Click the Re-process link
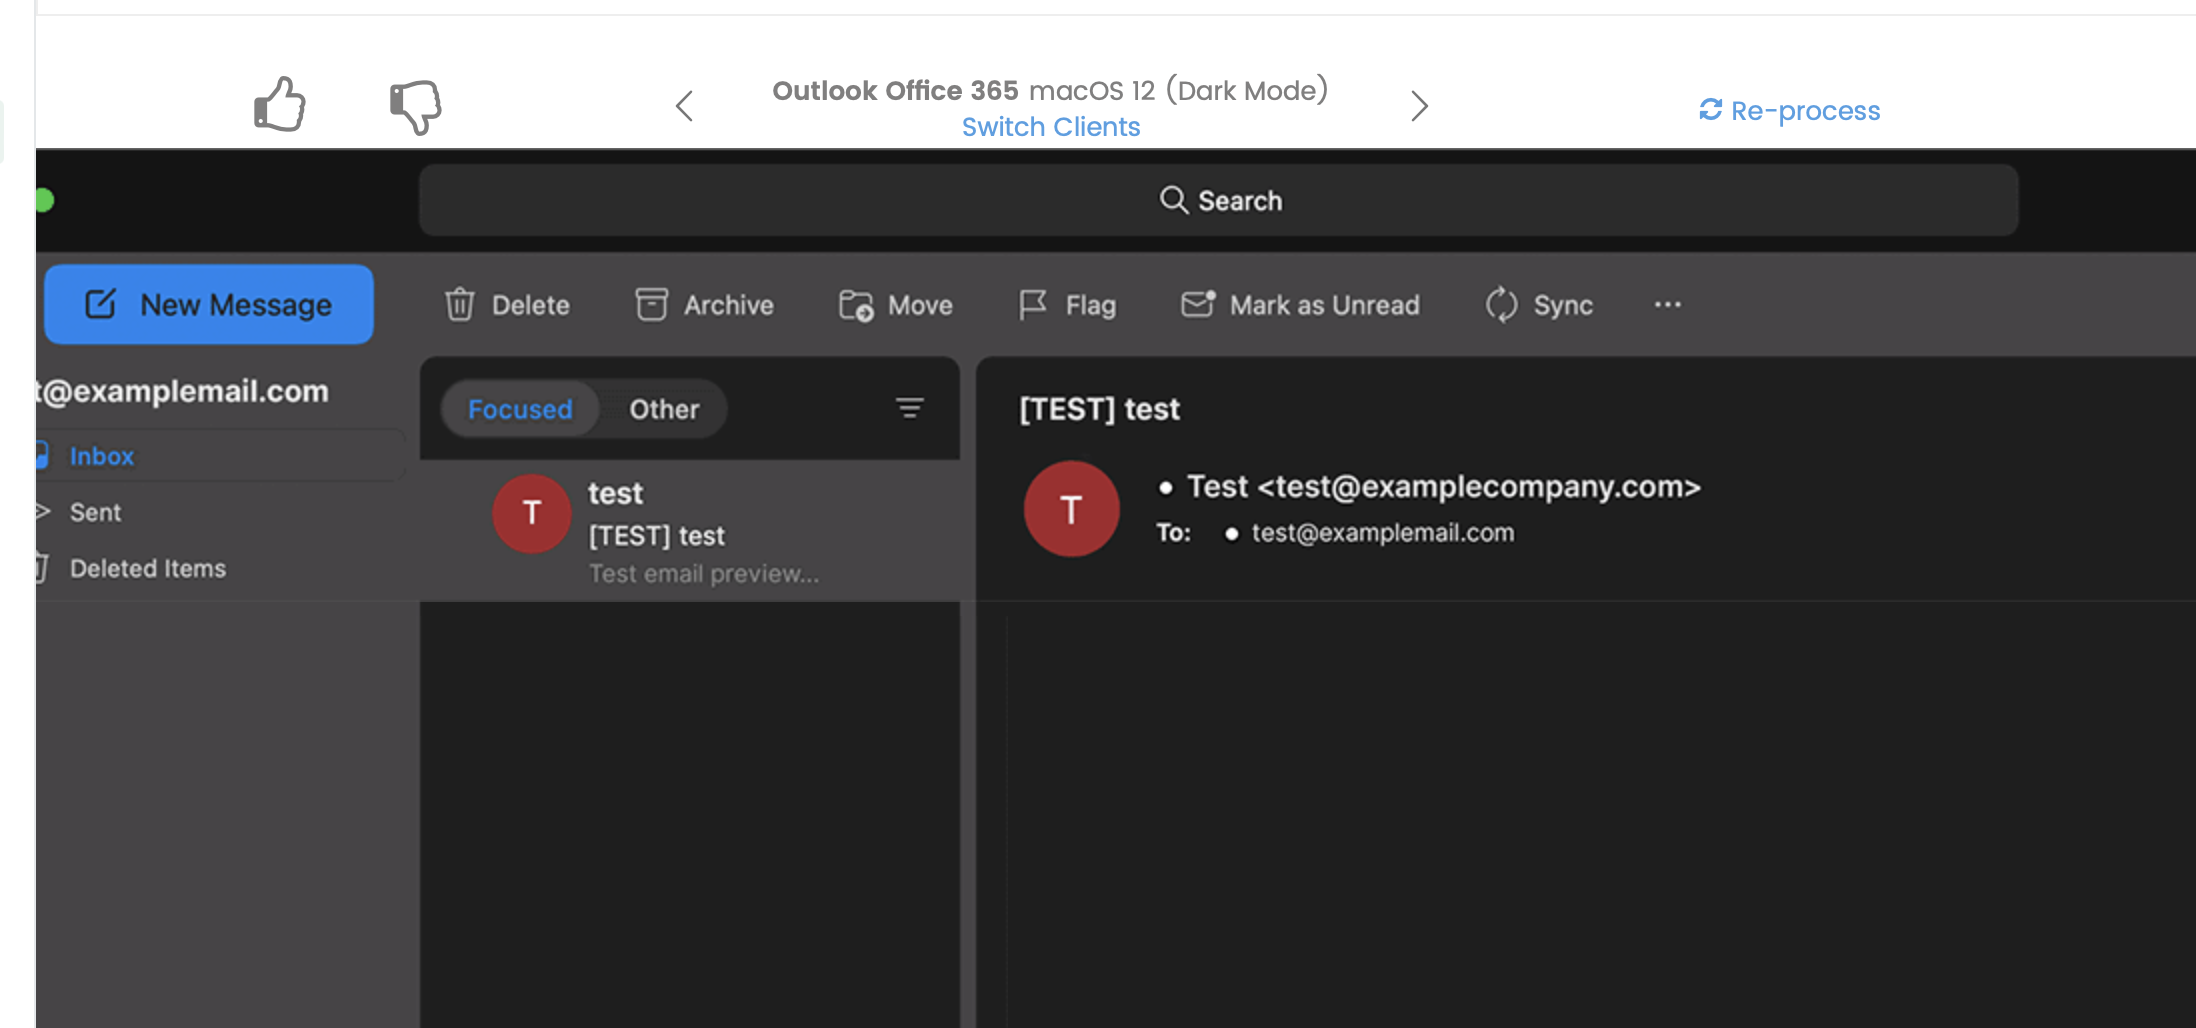Viewport: 2196px width, 1028px height. point(1789,110)
